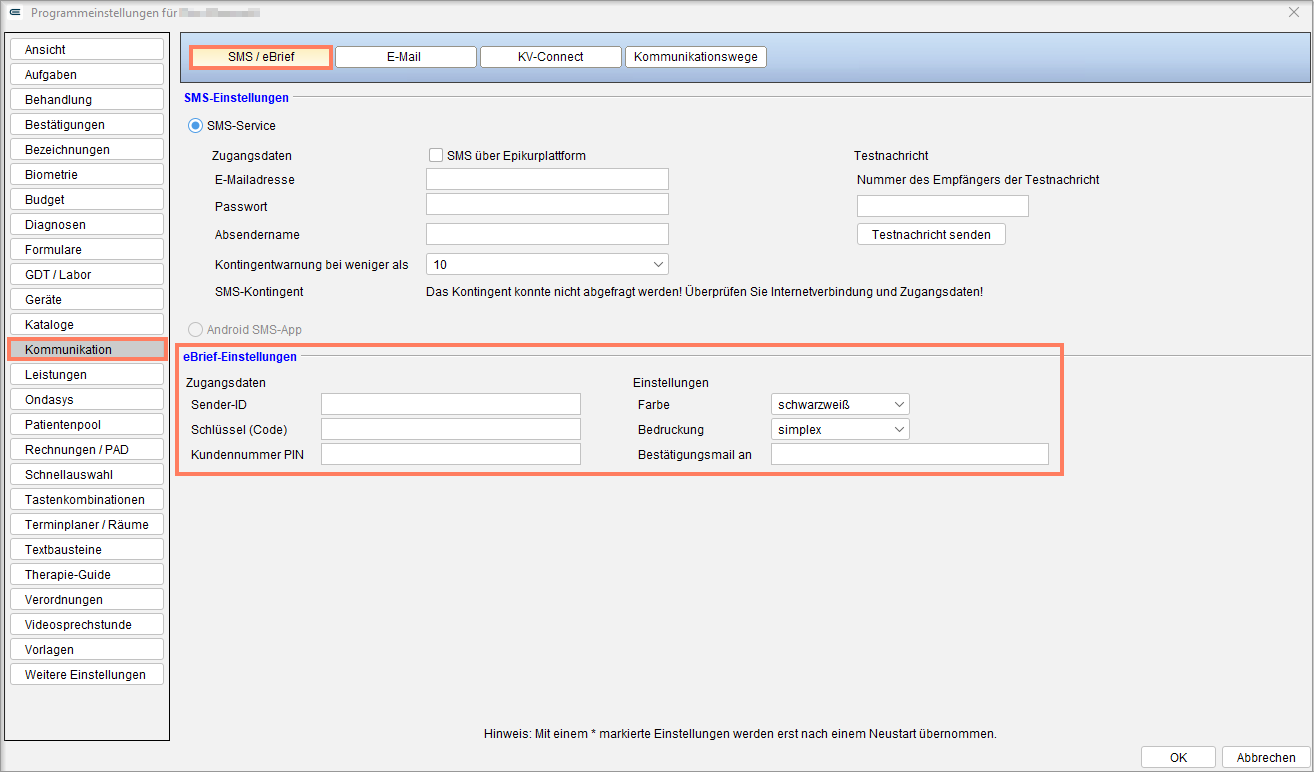Click Testnachricht senden button
Viewport: 1314px width, 772px height.
(931, 234)
